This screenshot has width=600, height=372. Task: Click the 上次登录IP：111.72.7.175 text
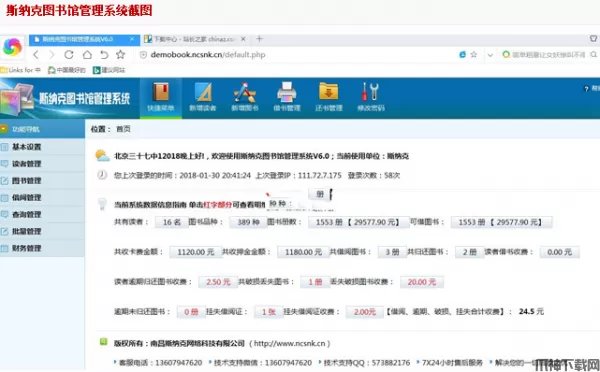coord(298,176)
